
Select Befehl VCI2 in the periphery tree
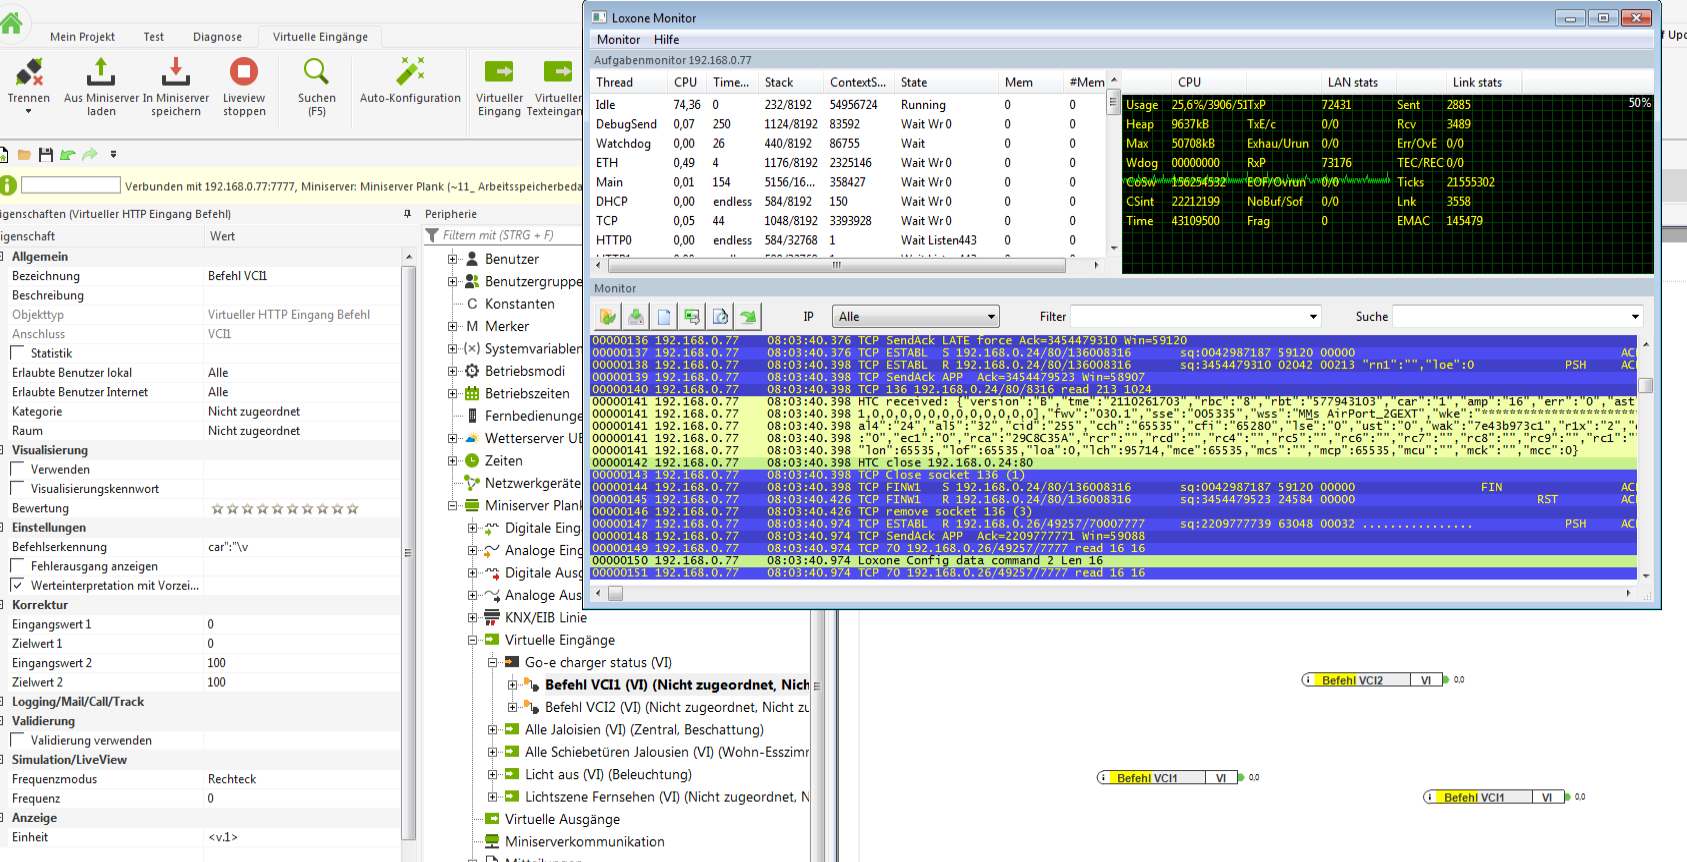click(x=580, y=707)
